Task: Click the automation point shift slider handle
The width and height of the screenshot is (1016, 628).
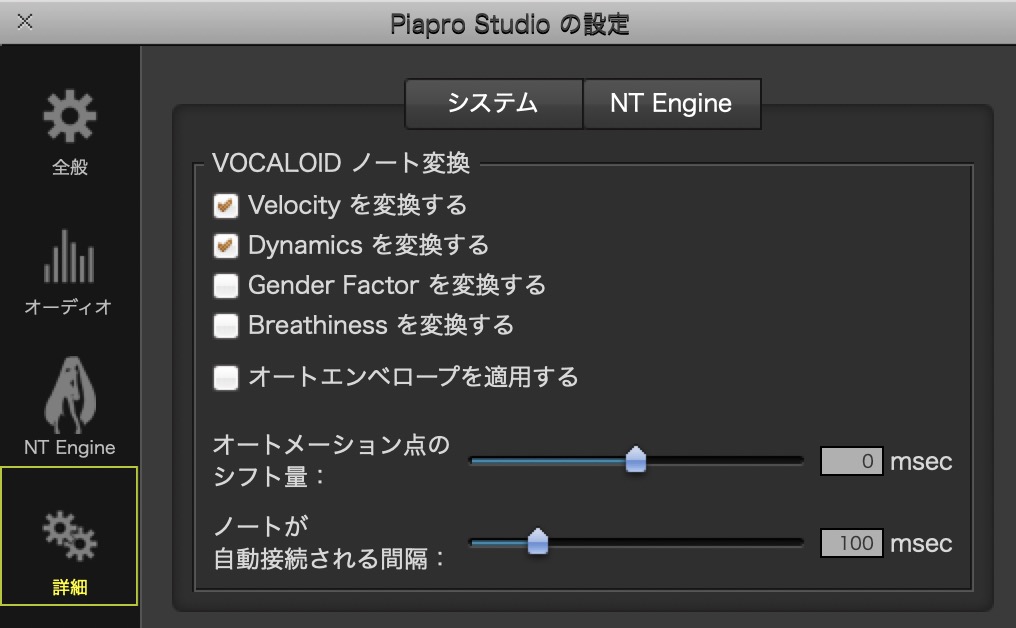Action: pos(635,460)
